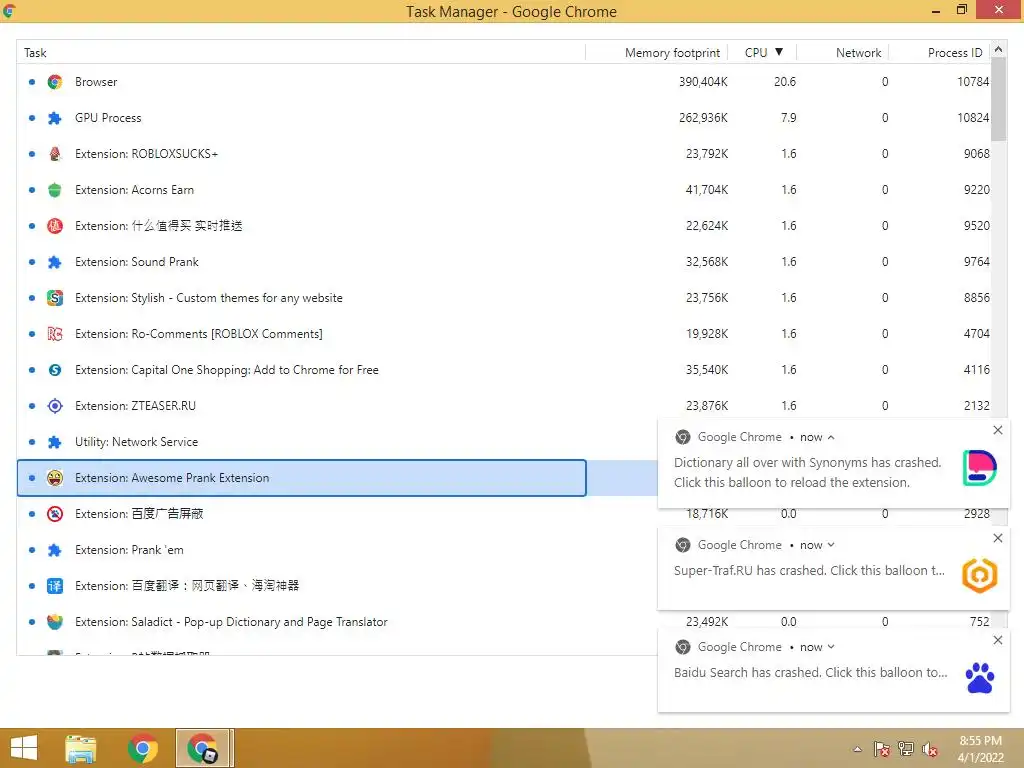The height and width of the screenshot is (768, 1024).
Task: Click the ZTEASER.RU target icon
Action: [55, 406]
